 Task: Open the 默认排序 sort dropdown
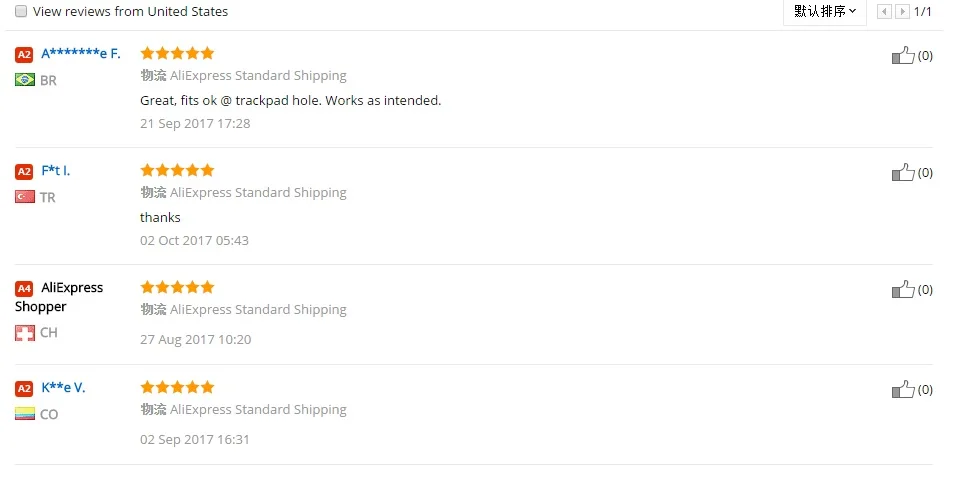pyautogui.click(x=824, y=11)
